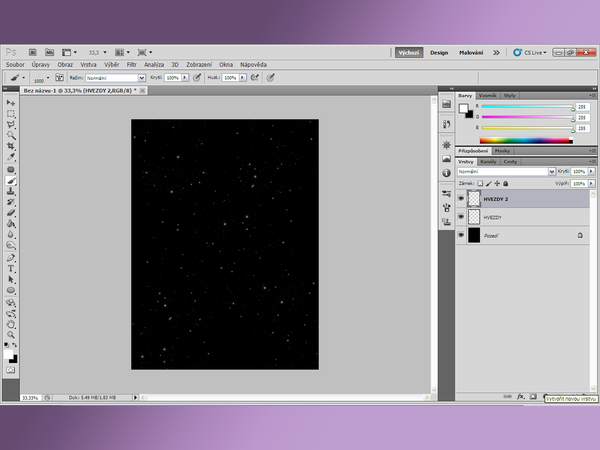
Task: Open the Filtr menu
Action: pyautogui.click(x=131, y=64)
